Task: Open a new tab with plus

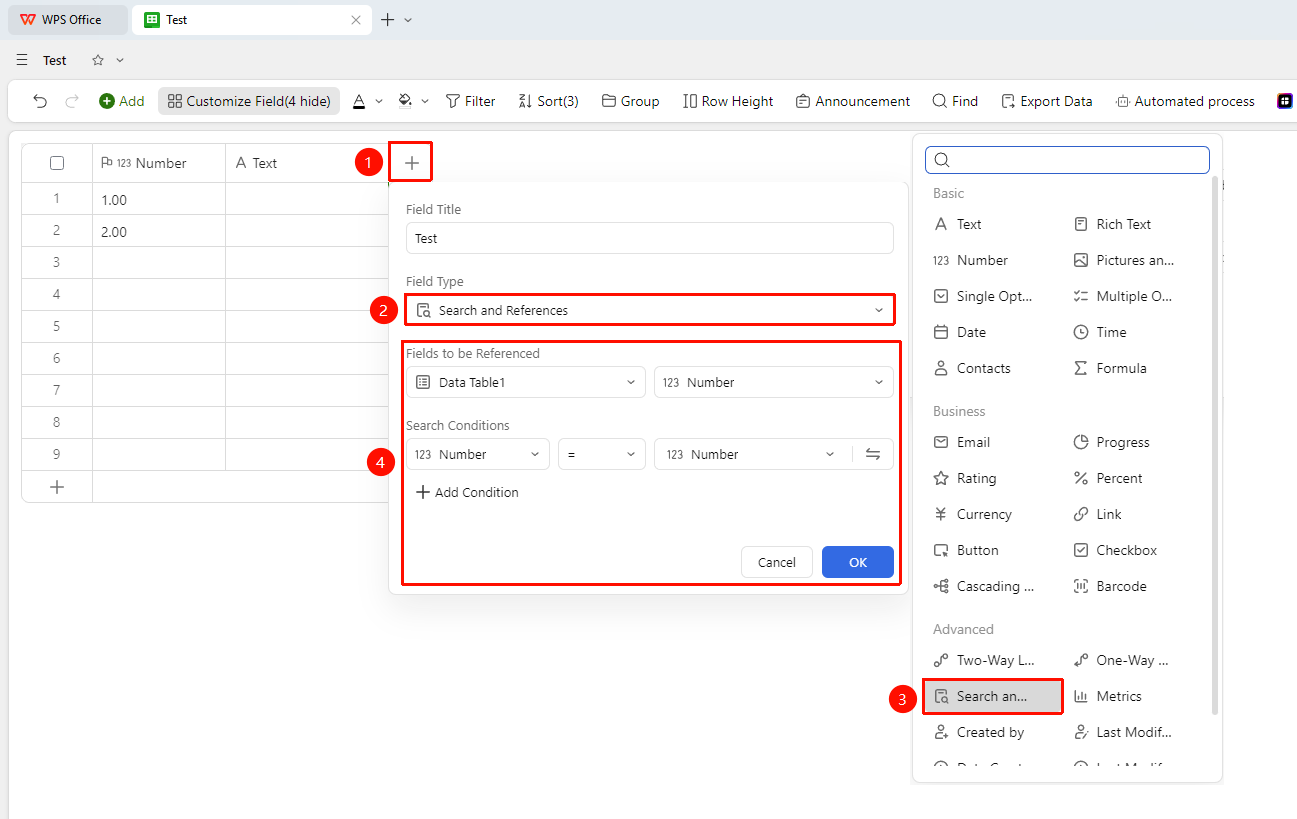Action: 388,20
